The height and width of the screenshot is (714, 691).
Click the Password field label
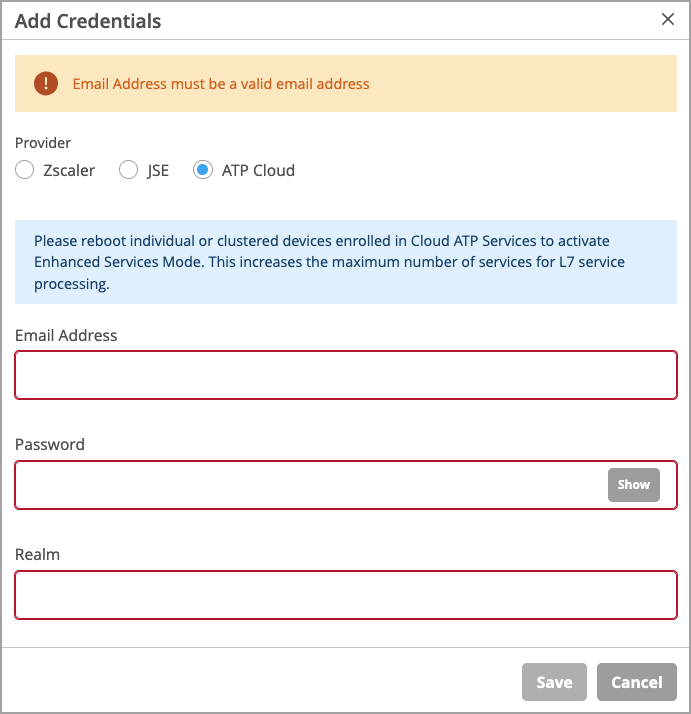[50, 444]
